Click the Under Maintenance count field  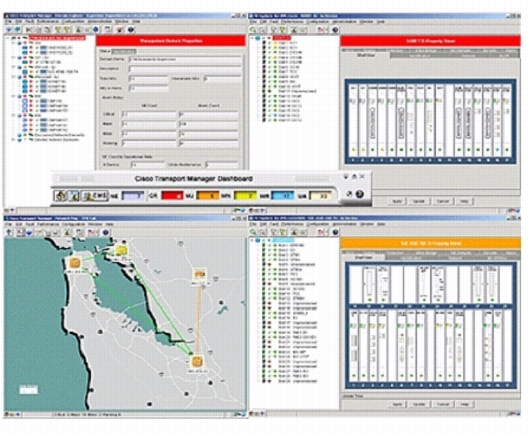[222, 165]
